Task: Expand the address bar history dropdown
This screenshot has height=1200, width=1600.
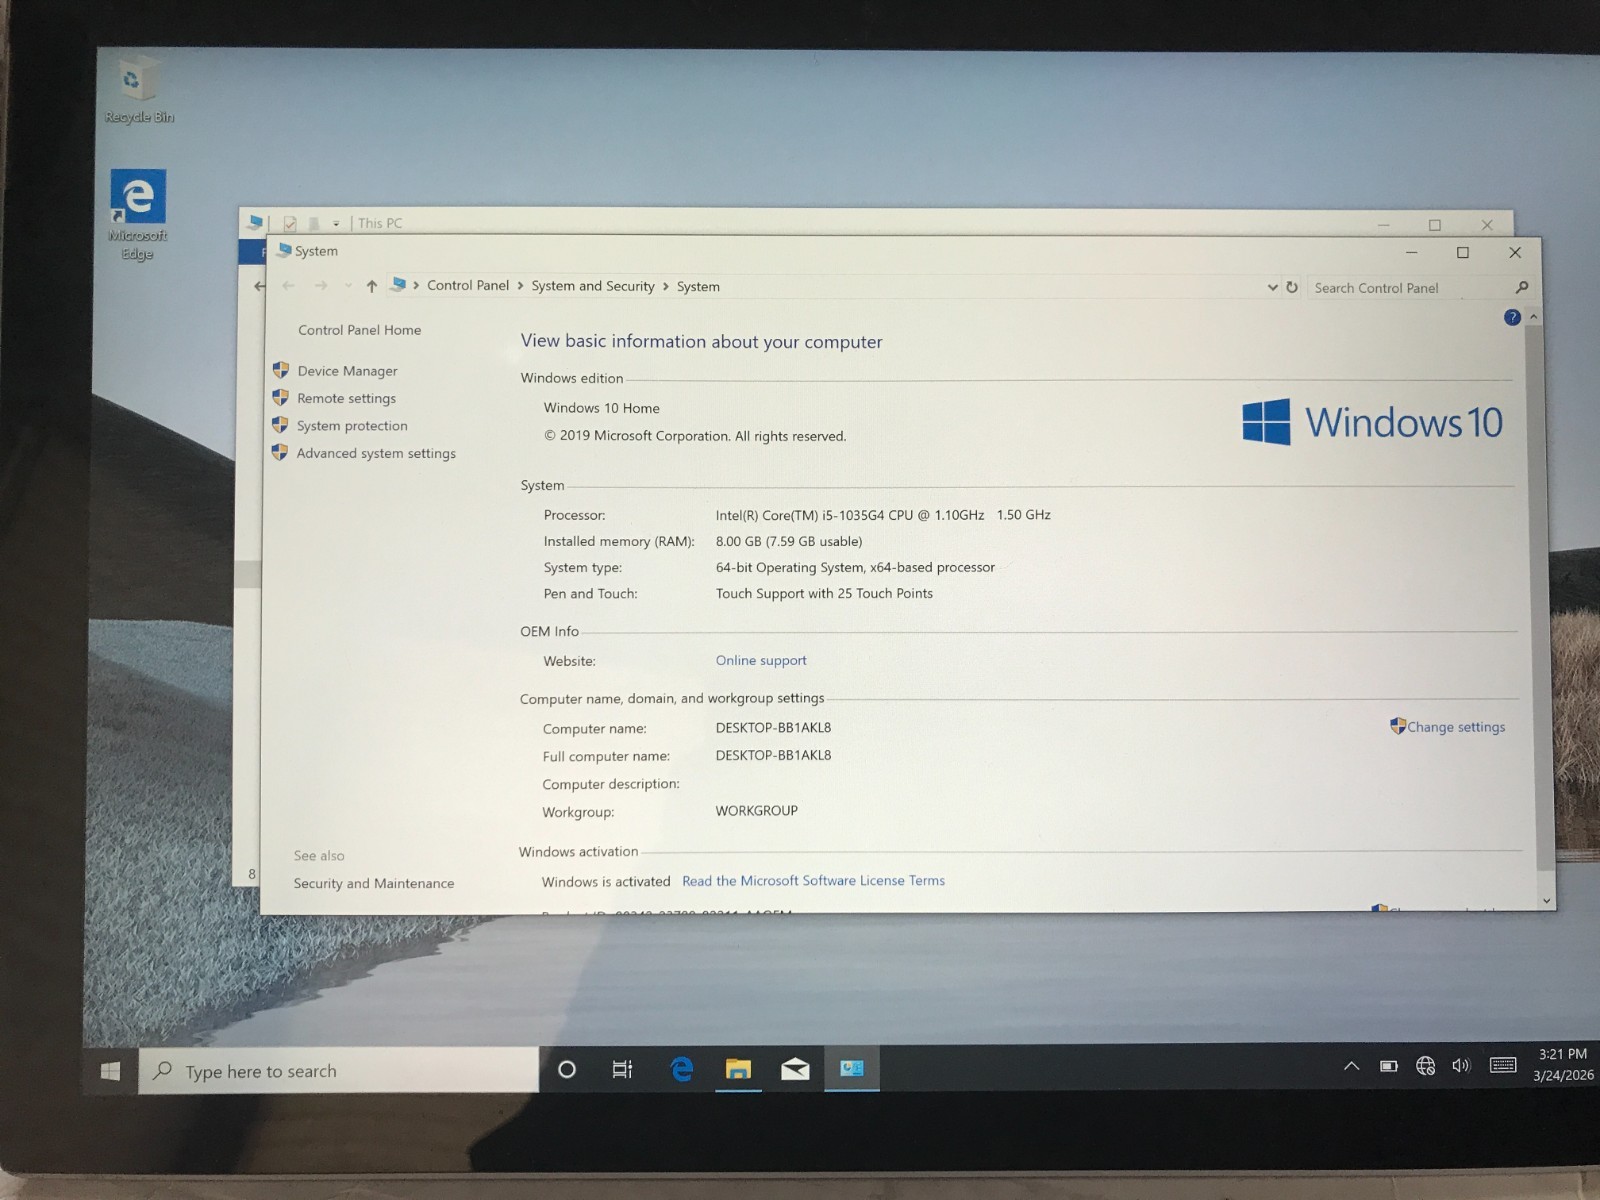Action: pos(1272,287)
